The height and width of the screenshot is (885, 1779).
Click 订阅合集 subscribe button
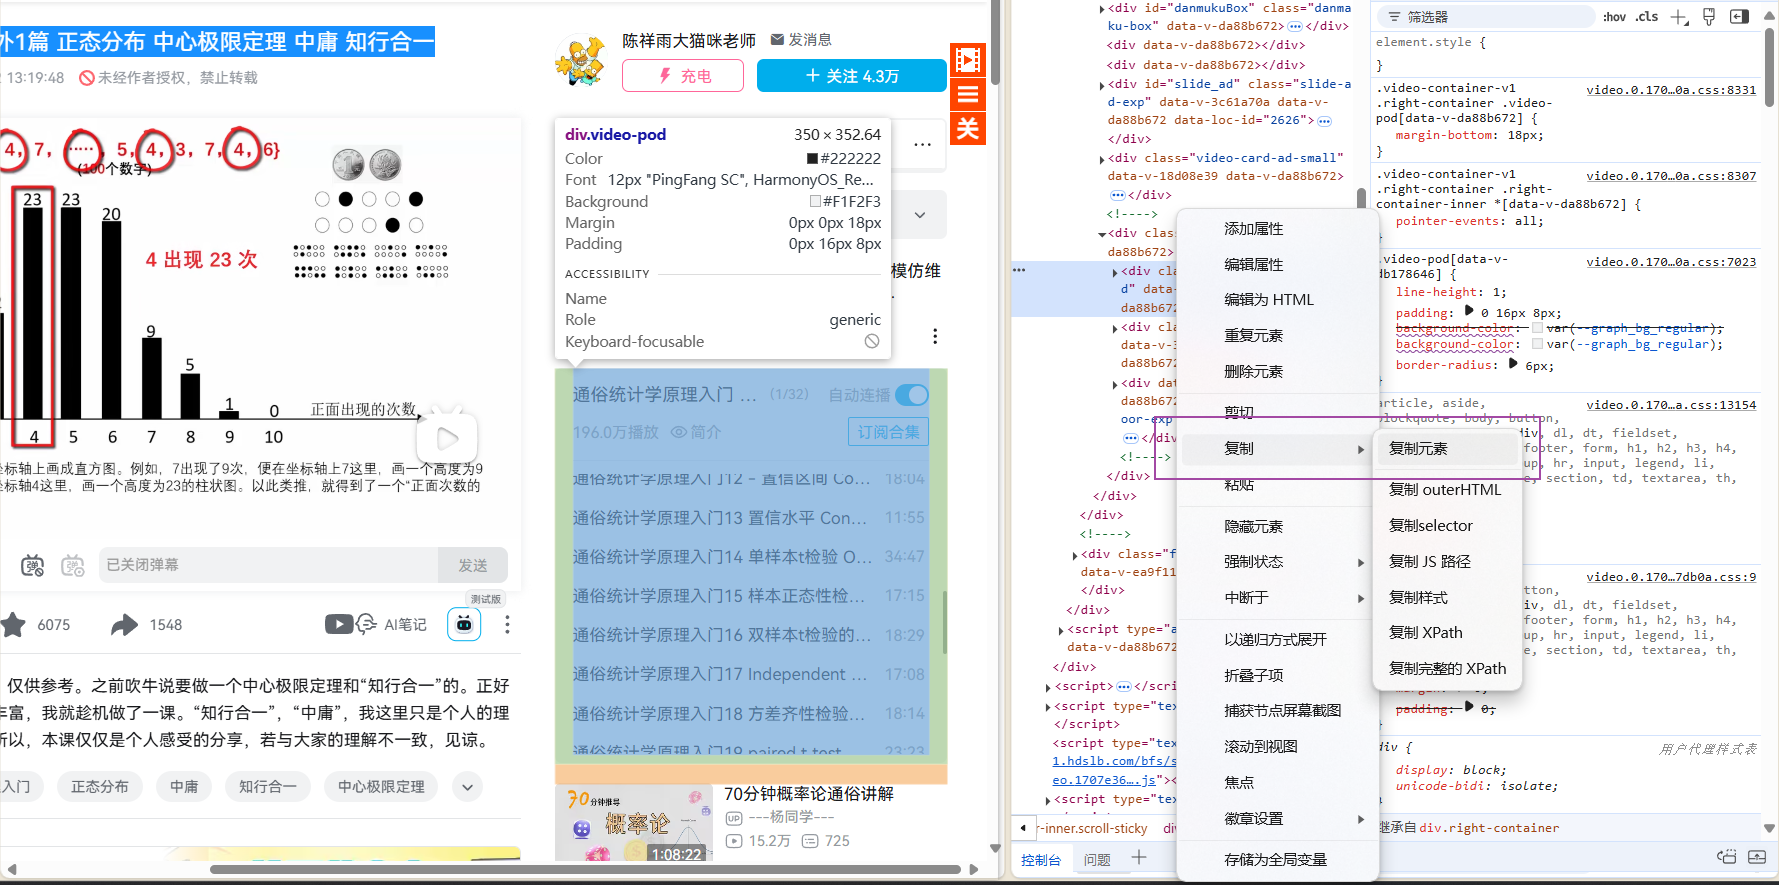pos(888,432)
